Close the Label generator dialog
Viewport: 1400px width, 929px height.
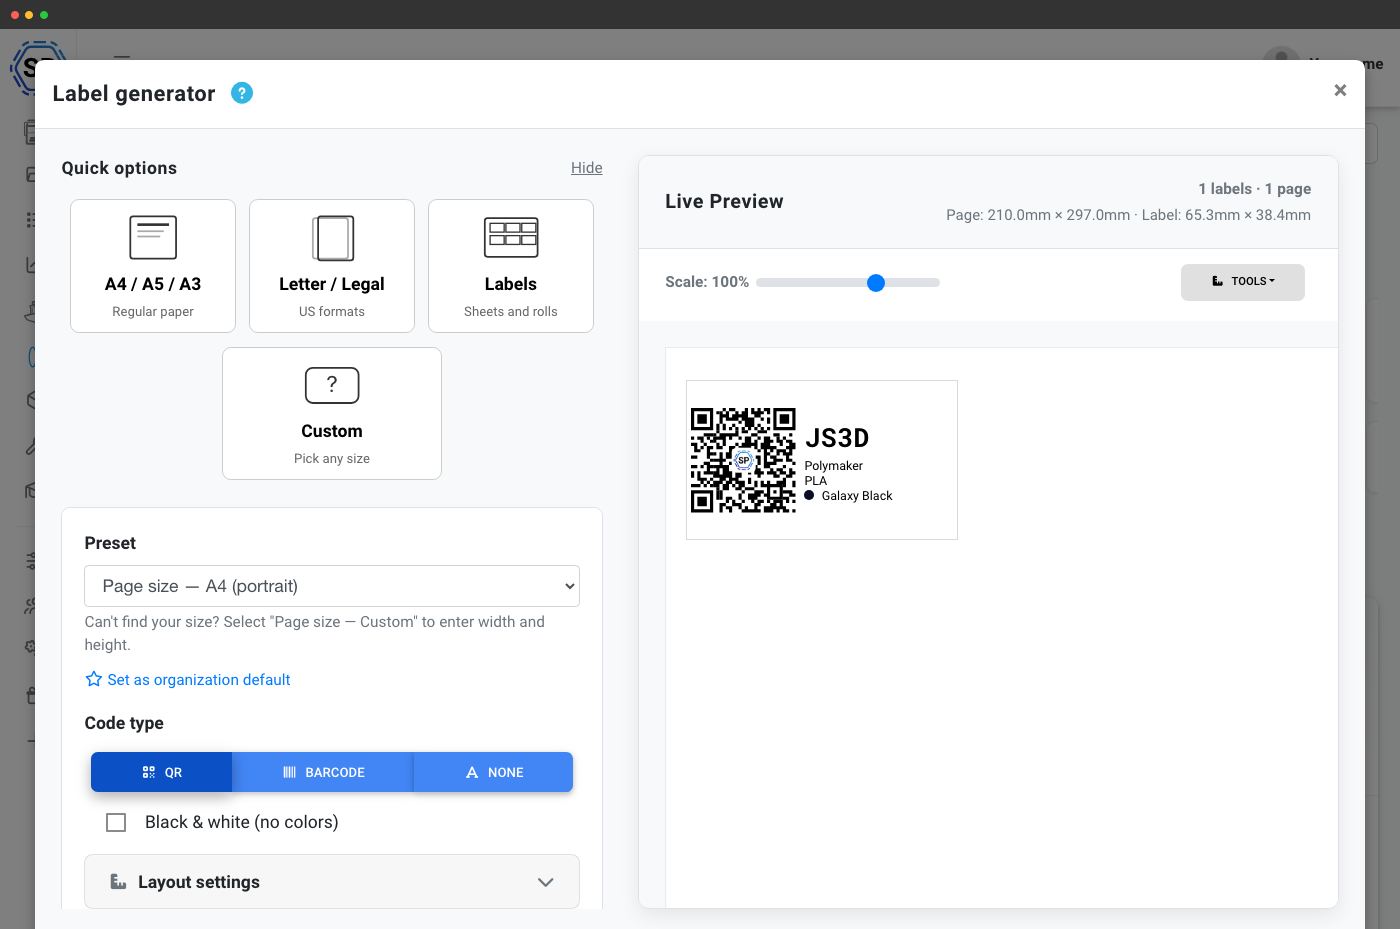click(1340, 90)
